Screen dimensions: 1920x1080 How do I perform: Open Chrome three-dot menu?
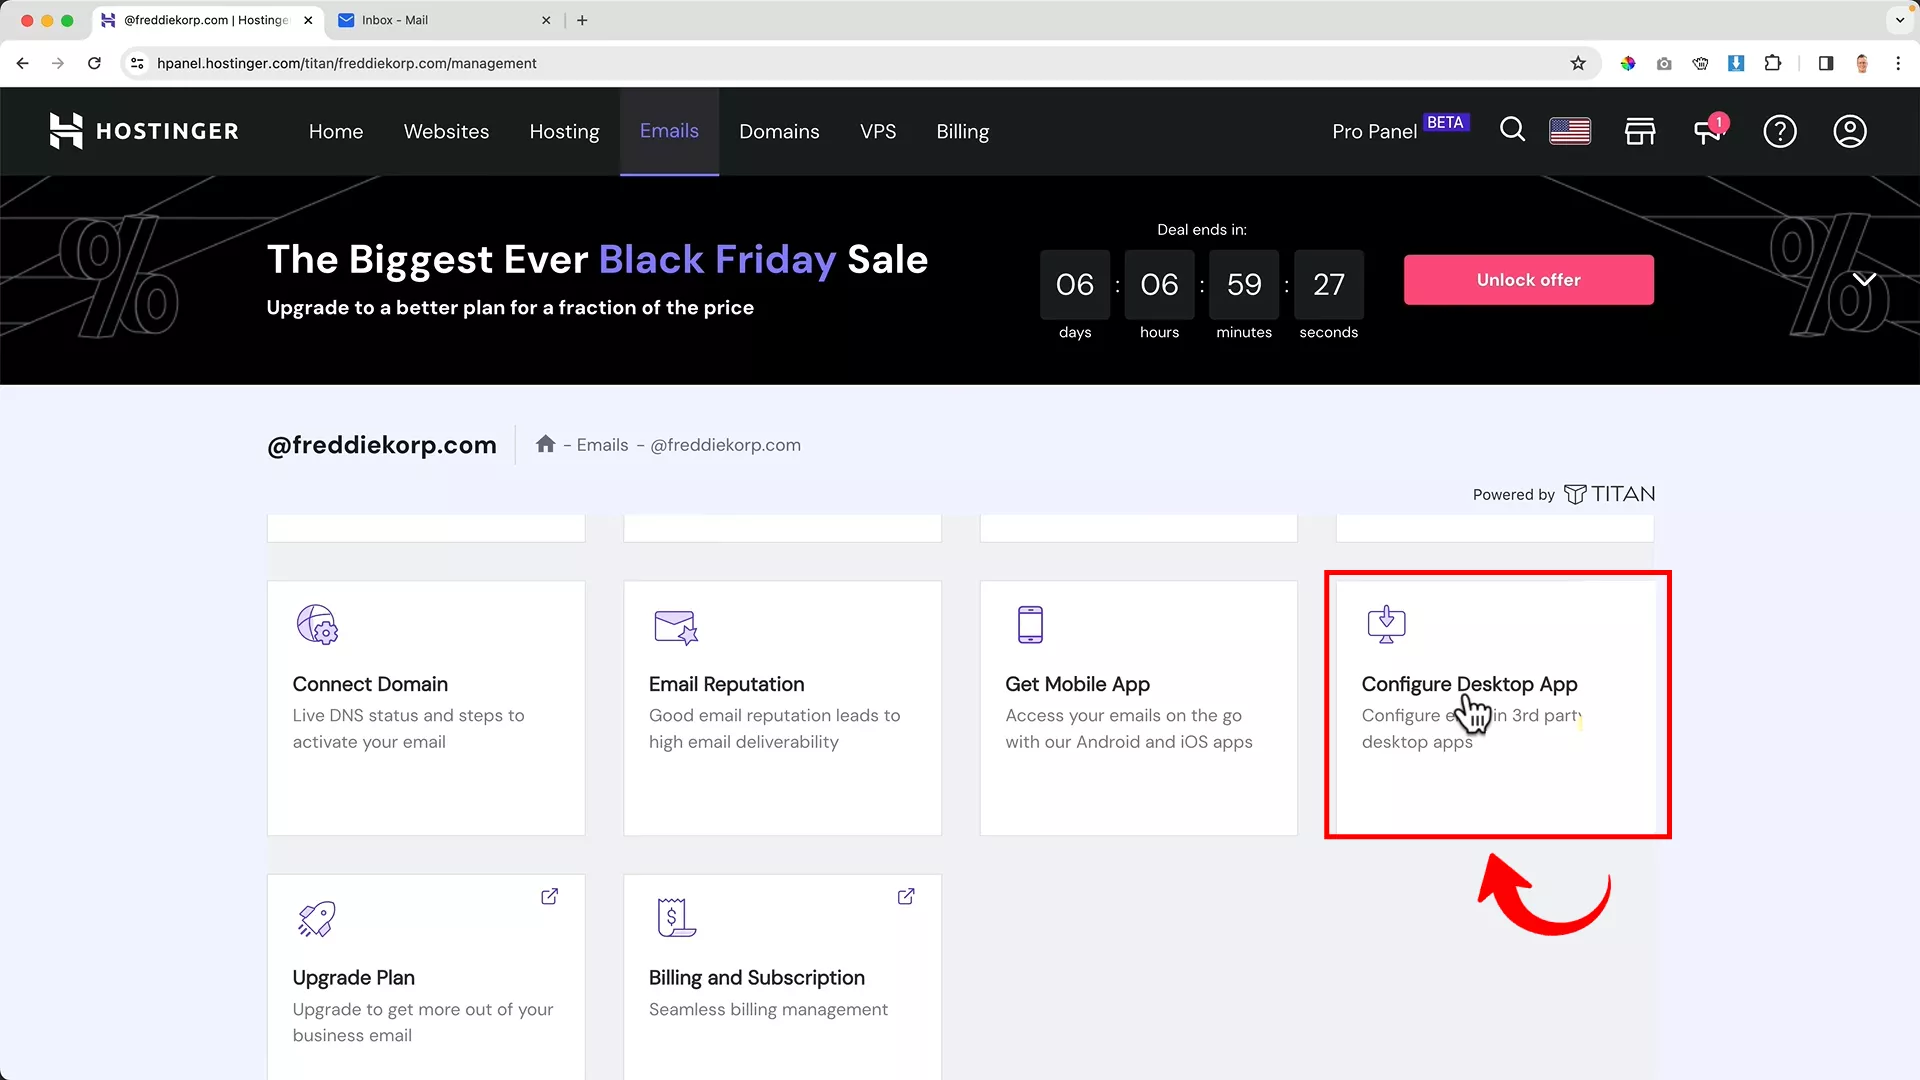(x=1898, y=63)
